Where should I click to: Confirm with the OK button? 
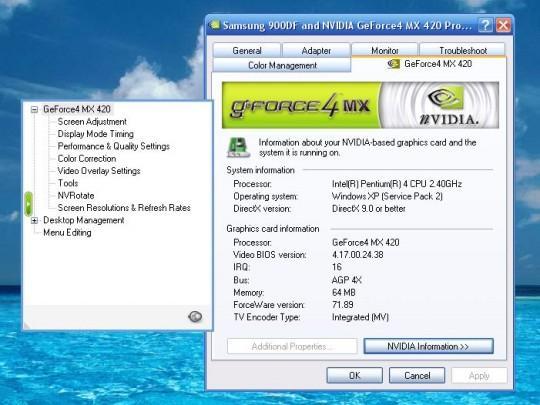(354, 375)
